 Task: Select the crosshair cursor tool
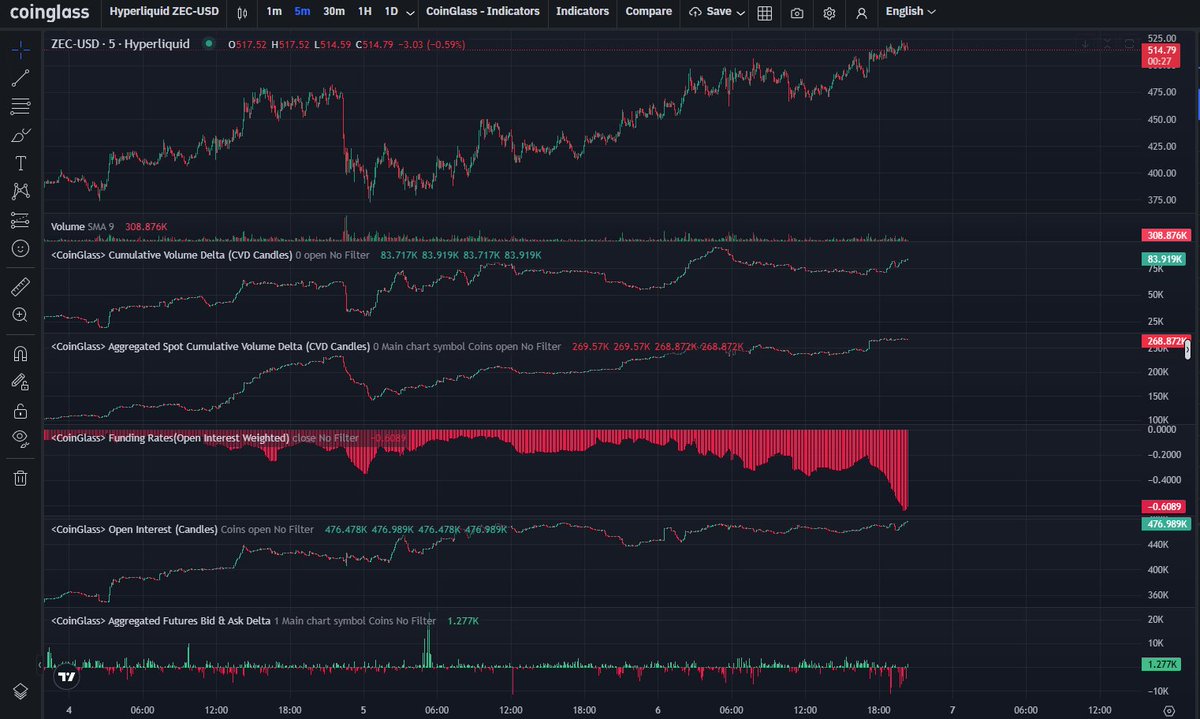[x=20, y=47]
